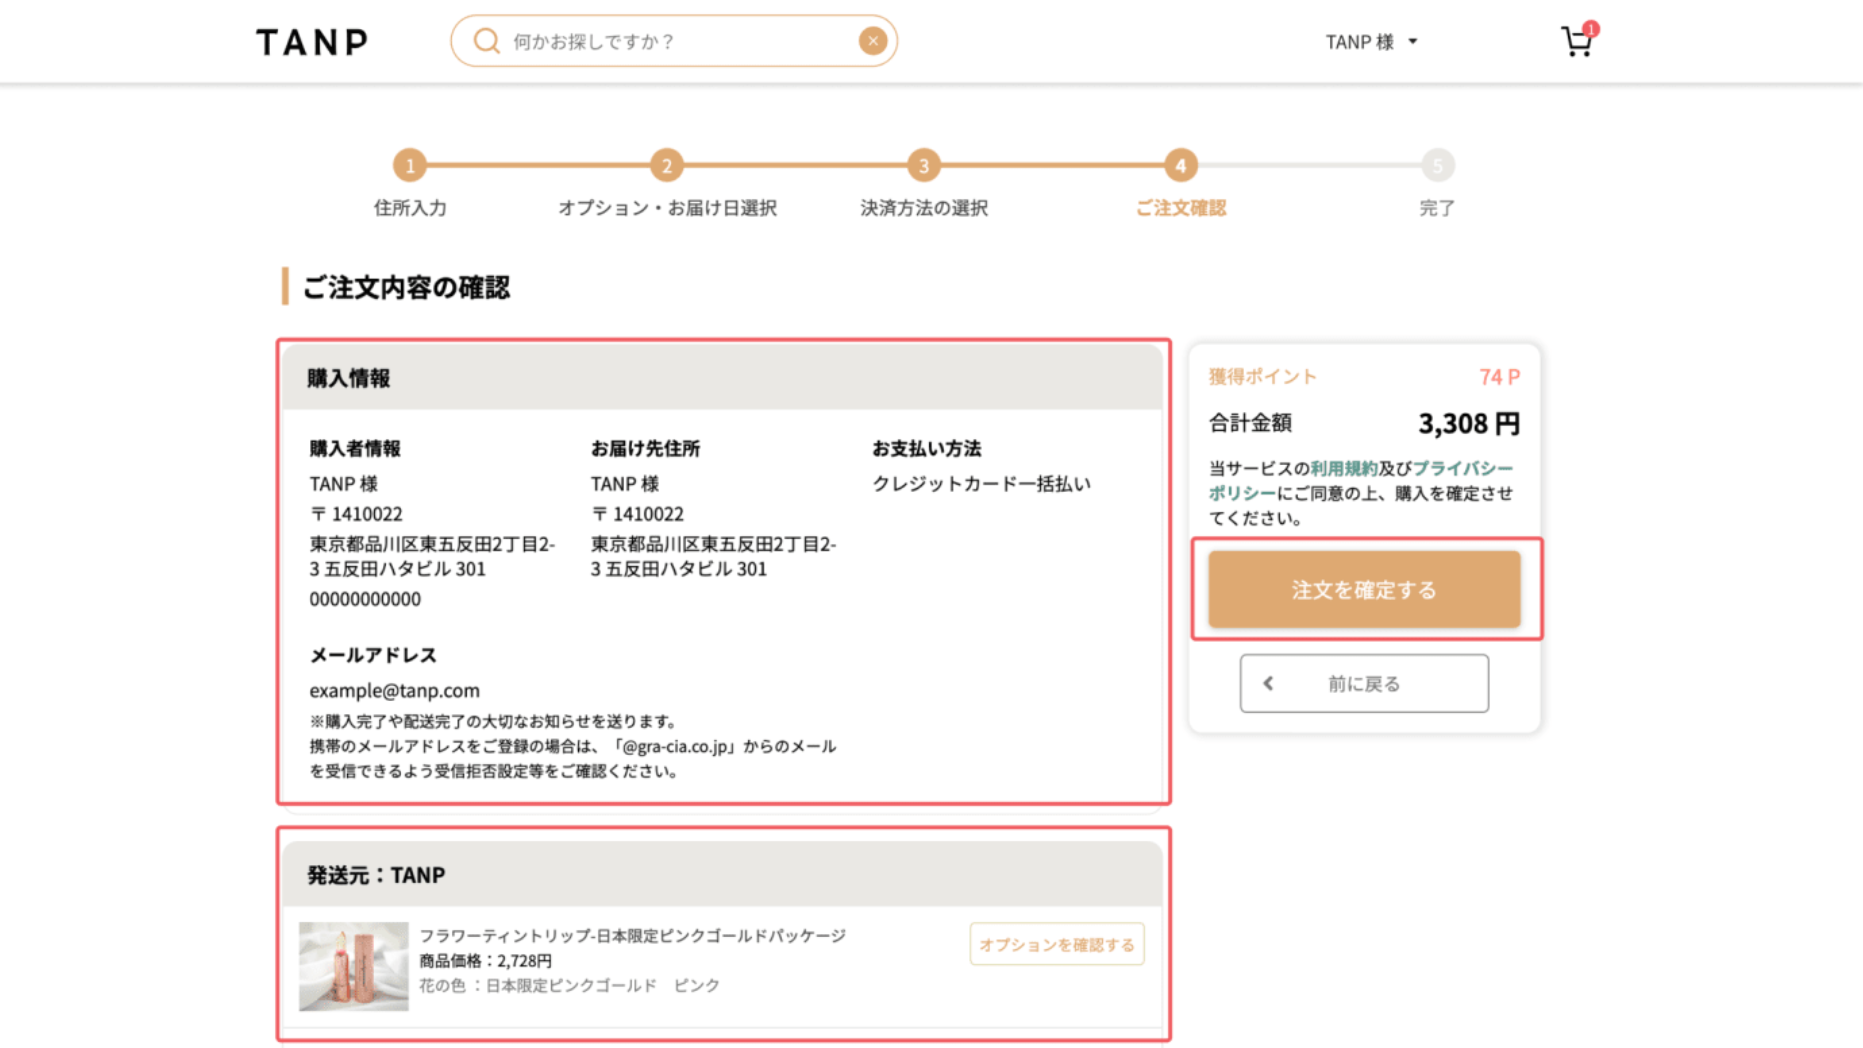Viewport: 1863px width, 1048px height.
Task: Click the flower tint lip product thumbnail
Action: 354,966
